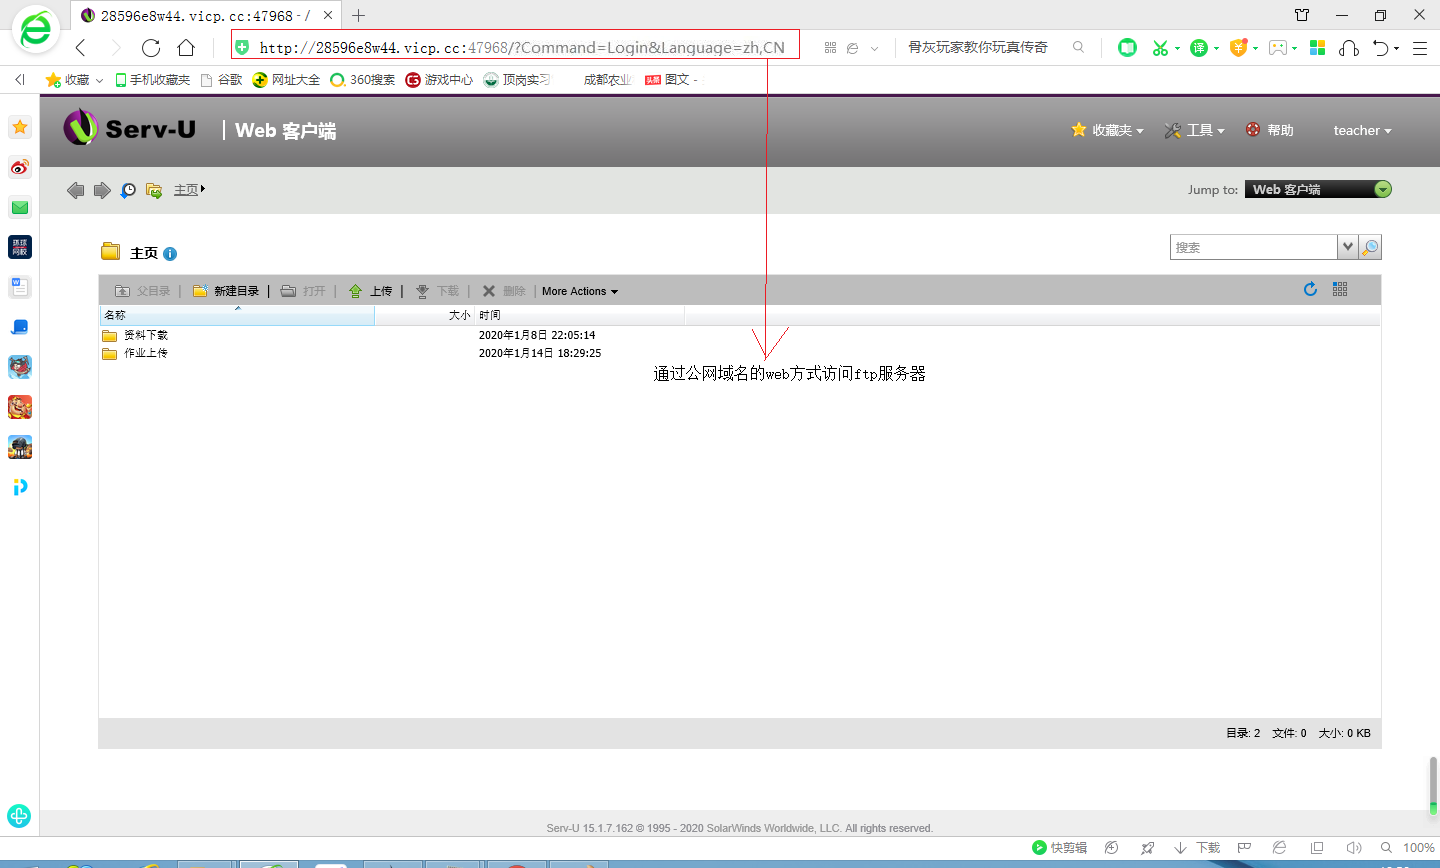
Task: Open the 网址大全 bookmark
Action: click(286, 80)
